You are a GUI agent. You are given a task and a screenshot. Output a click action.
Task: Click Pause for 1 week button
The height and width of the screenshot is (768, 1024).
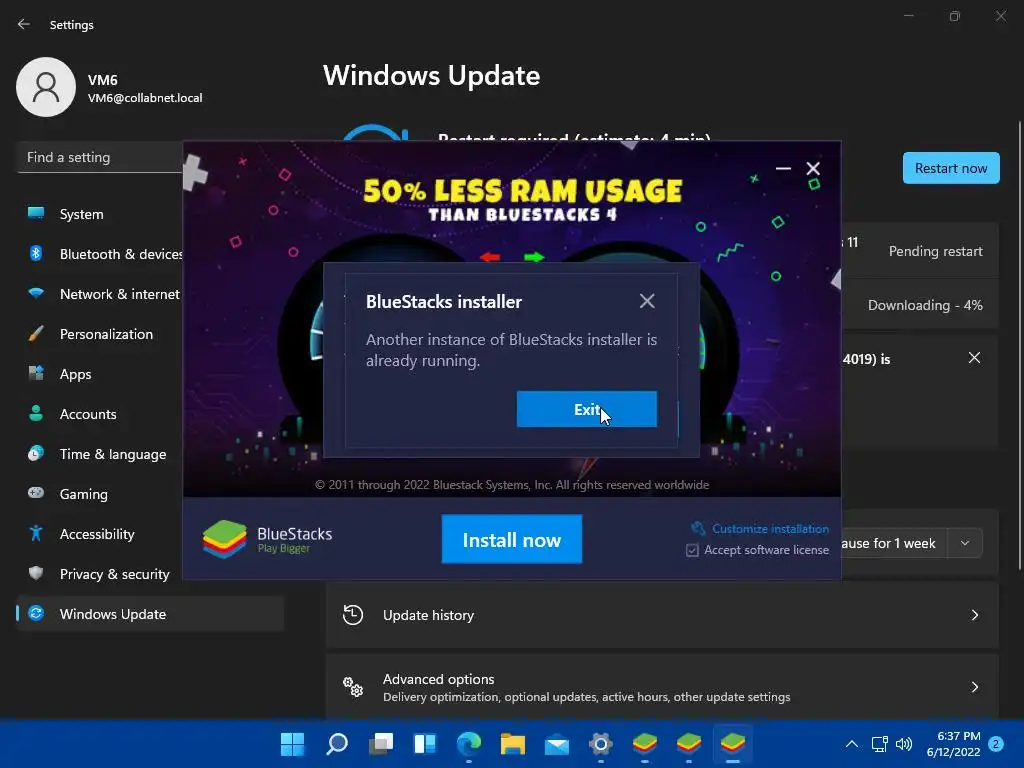tap(894, 543)
